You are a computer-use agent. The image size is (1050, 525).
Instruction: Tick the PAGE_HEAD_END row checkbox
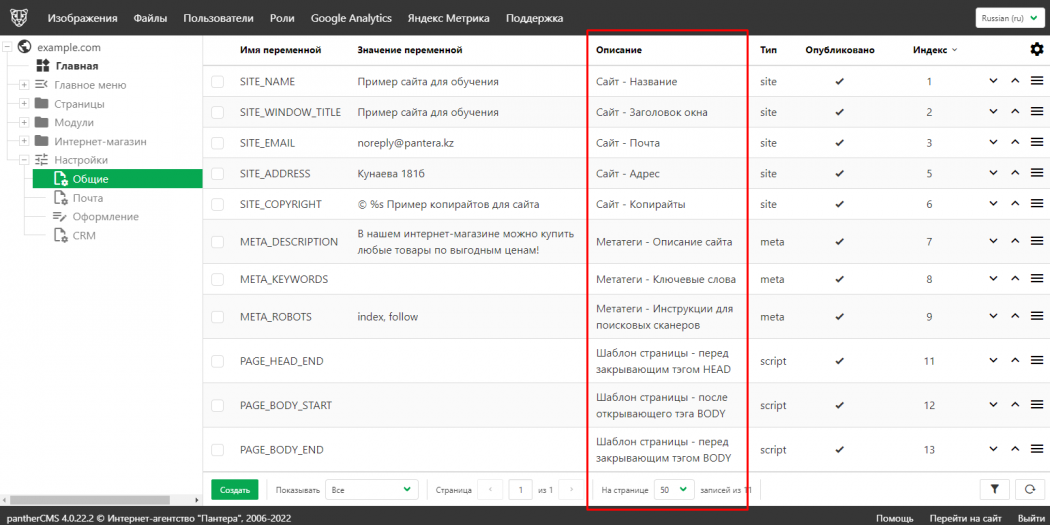[218, 361]
